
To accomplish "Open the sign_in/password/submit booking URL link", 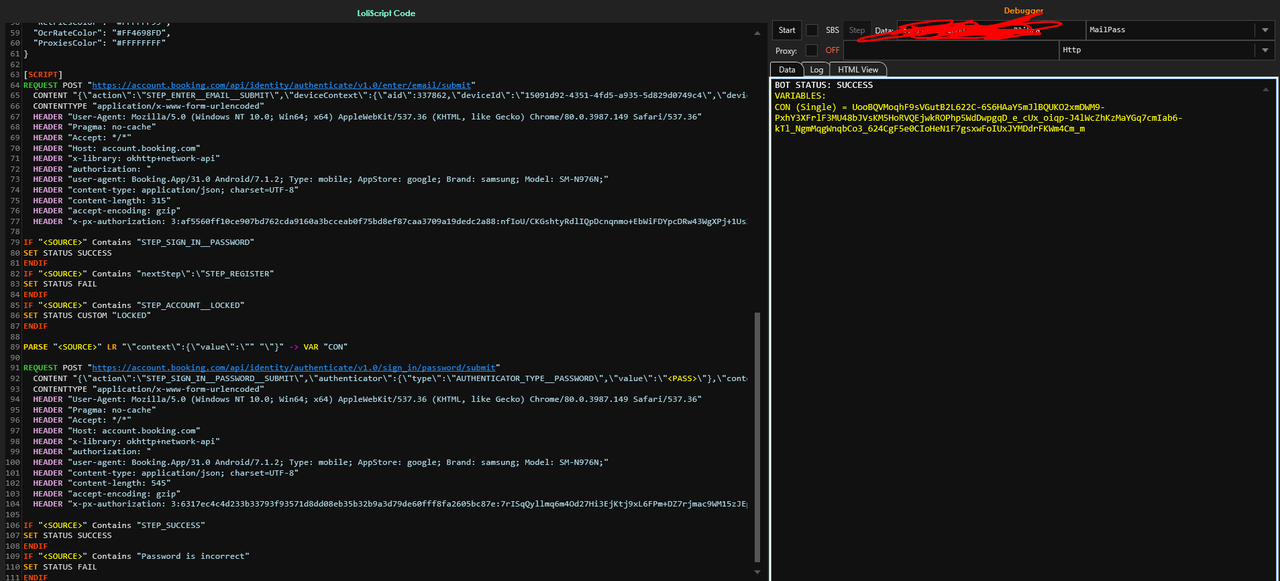I will 294,367.
